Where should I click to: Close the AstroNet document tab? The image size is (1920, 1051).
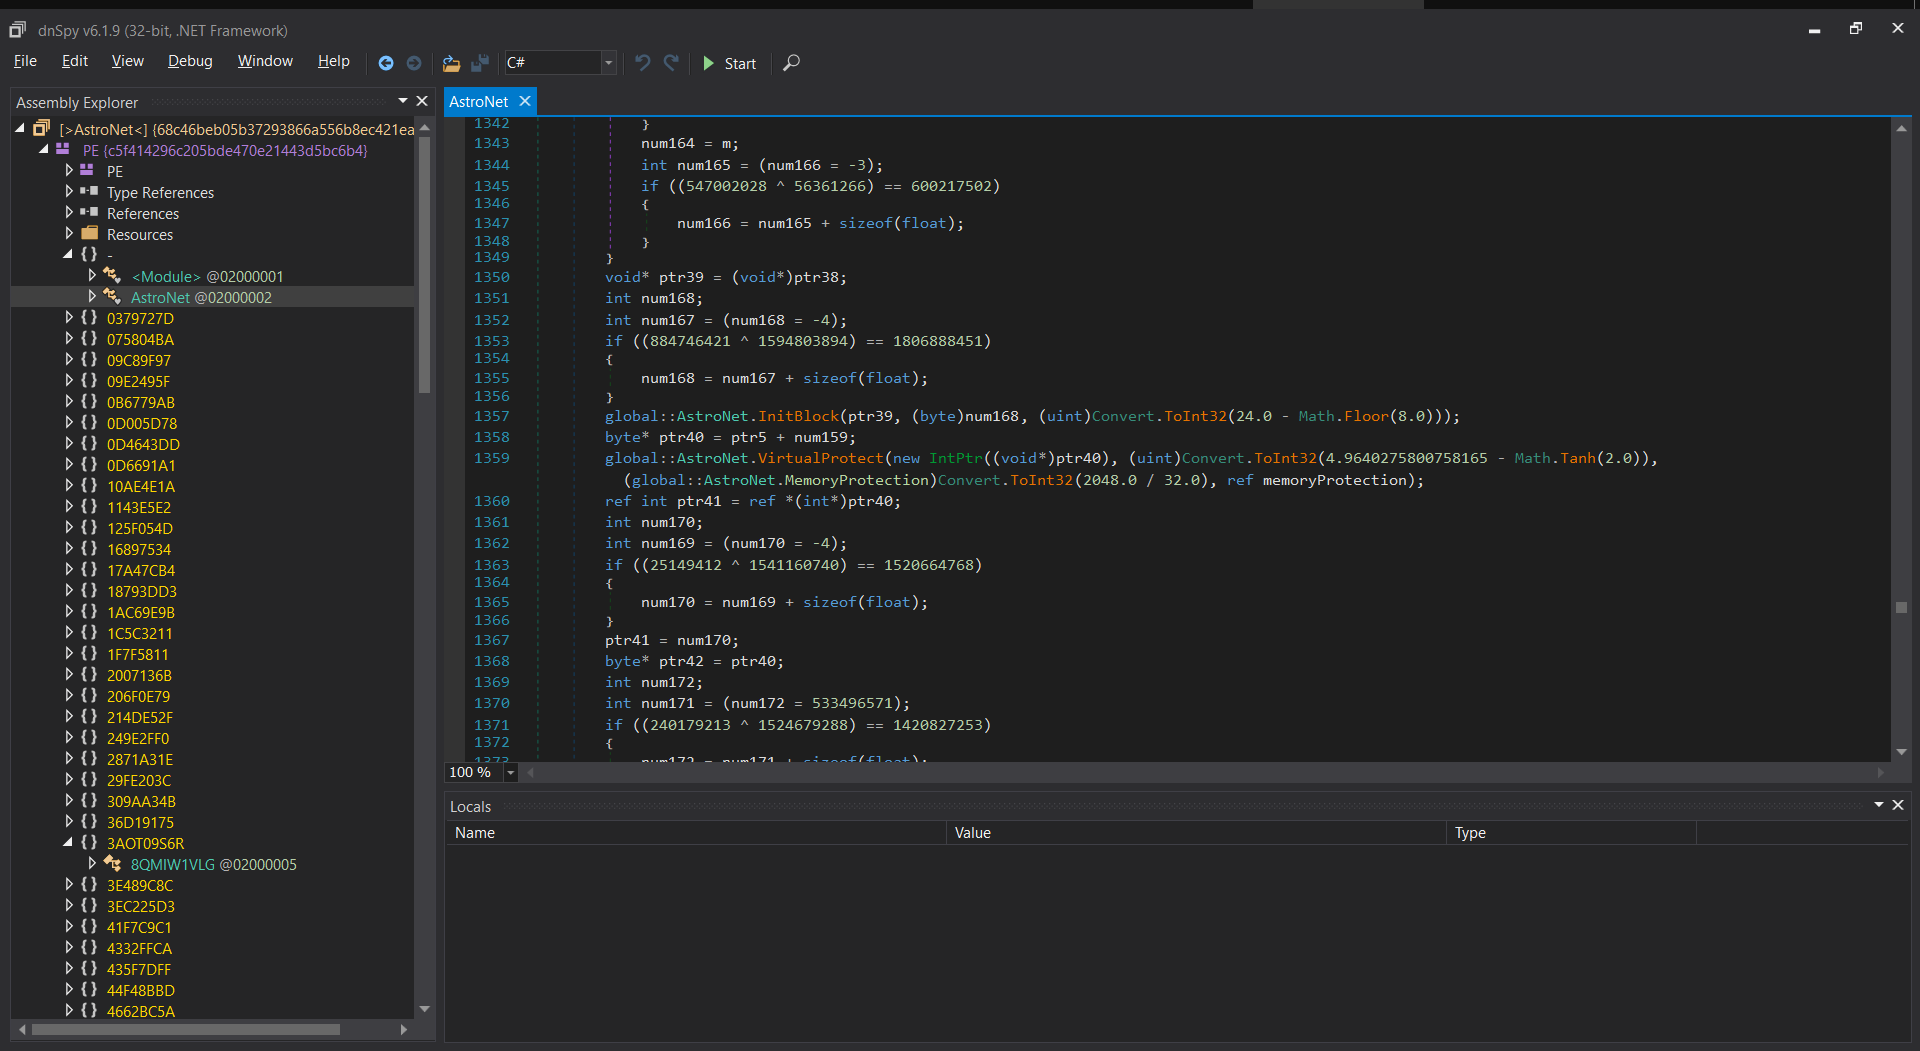click(525, 101)
